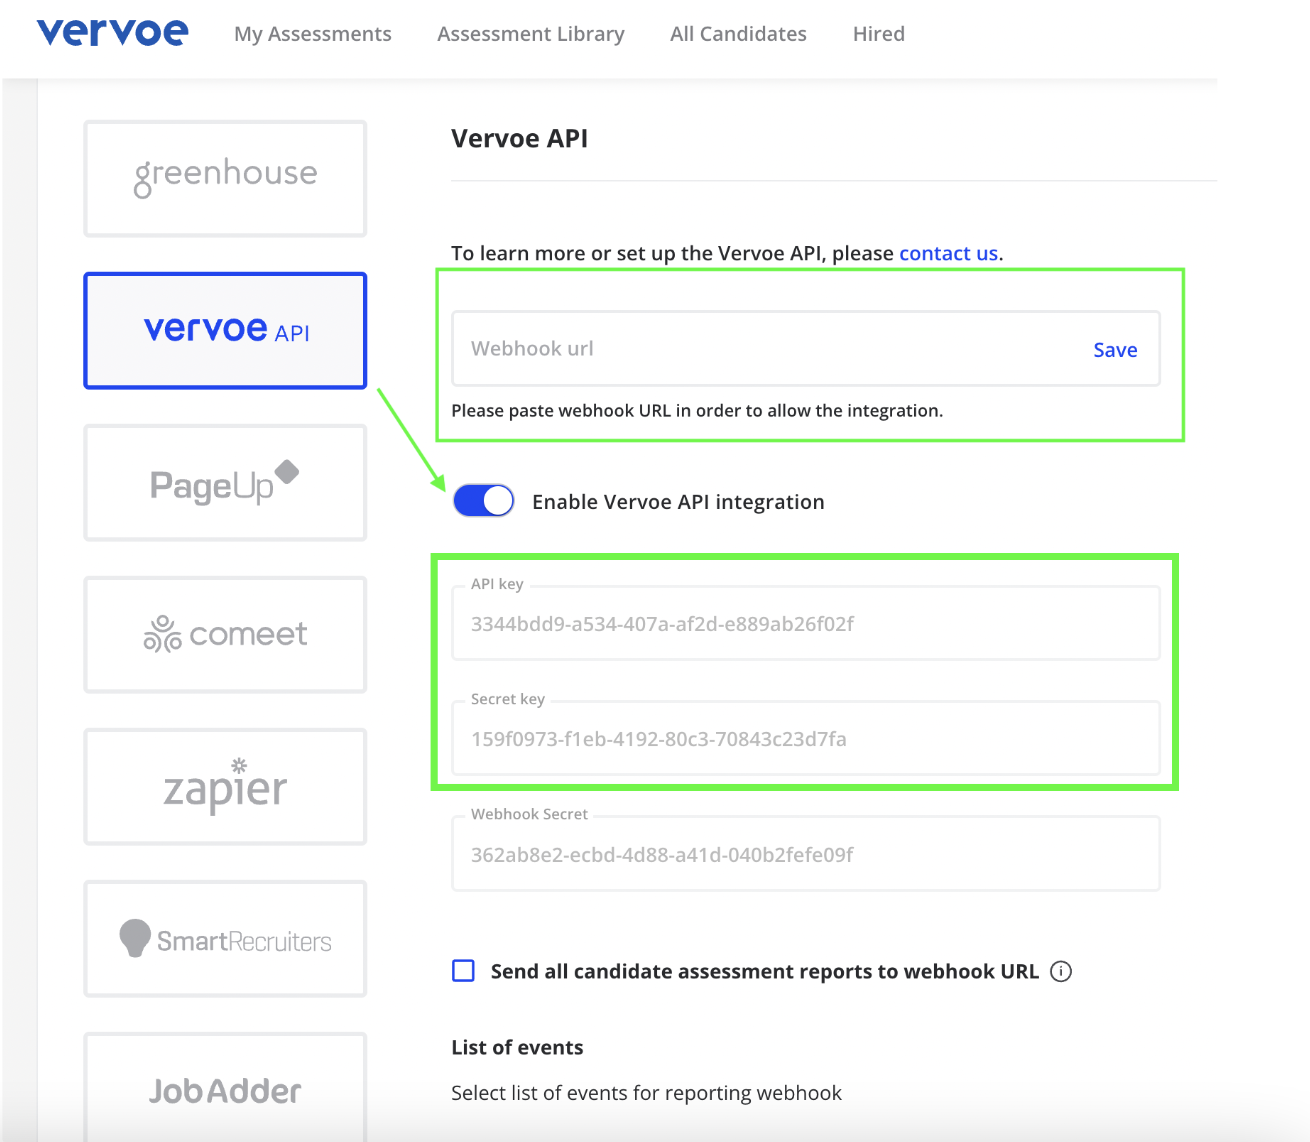Image resolution: width=1310 pixels, height=1142 pixels.
Task: Click the Webhook Secret field
Action: 806,853
